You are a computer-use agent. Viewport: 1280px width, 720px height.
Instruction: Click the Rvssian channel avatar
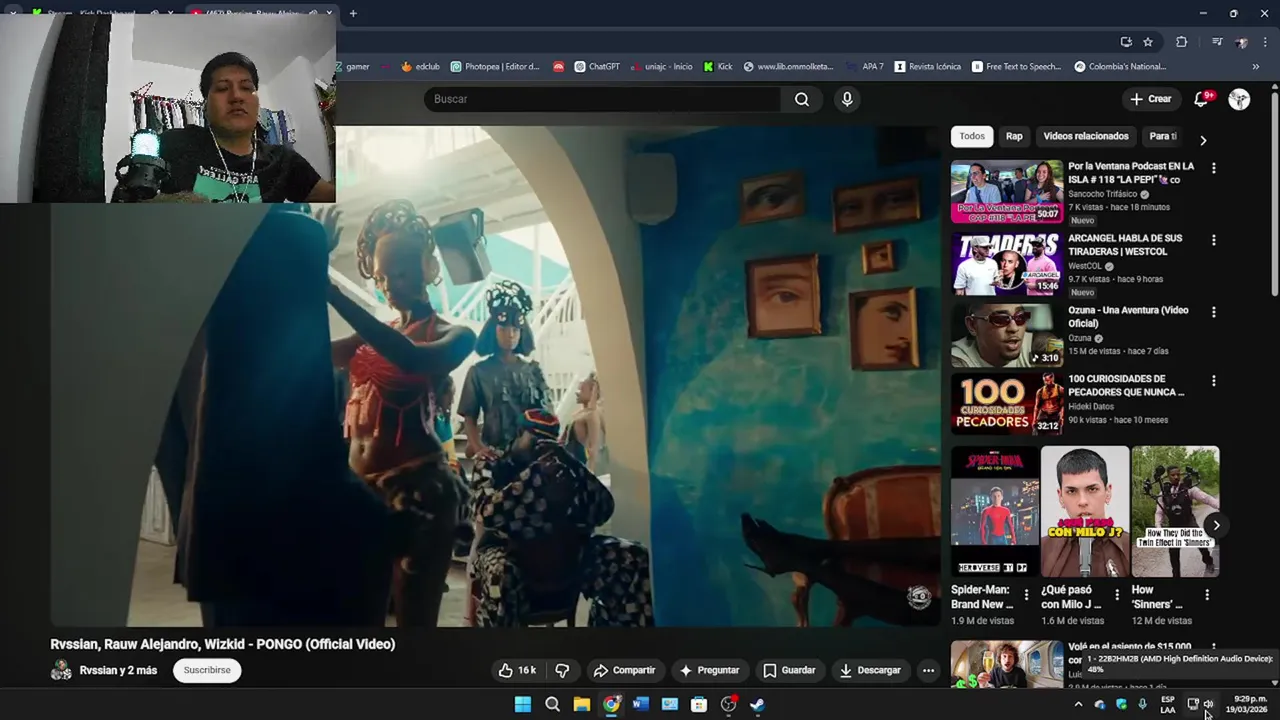tap(61, 670)
